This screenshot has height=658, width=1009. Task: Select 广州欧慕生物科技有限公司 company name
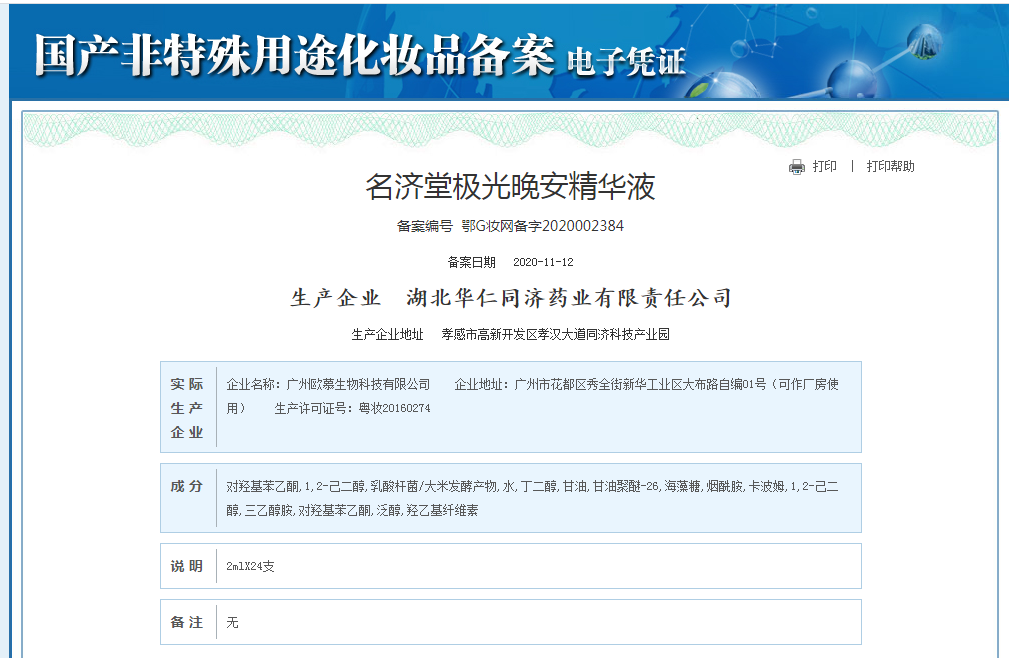(x=358, y=385)
